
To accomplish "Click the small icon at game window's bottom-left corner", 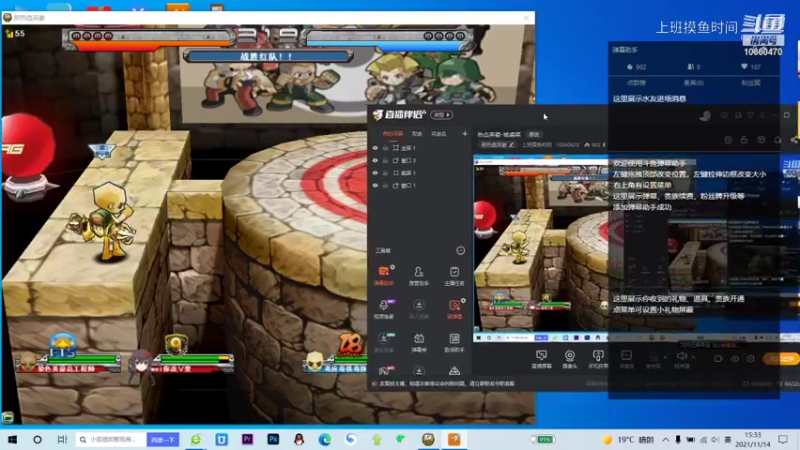I will coord(8,418).
